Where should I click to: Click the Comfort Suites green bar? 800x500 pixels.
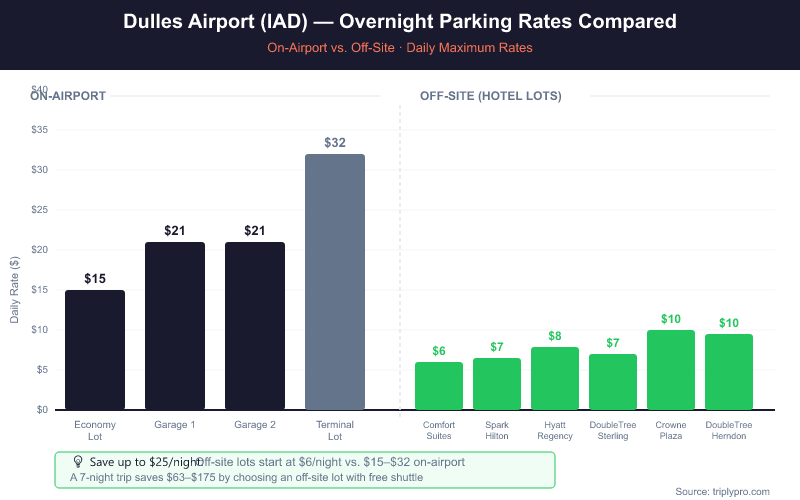click(439, 386)
